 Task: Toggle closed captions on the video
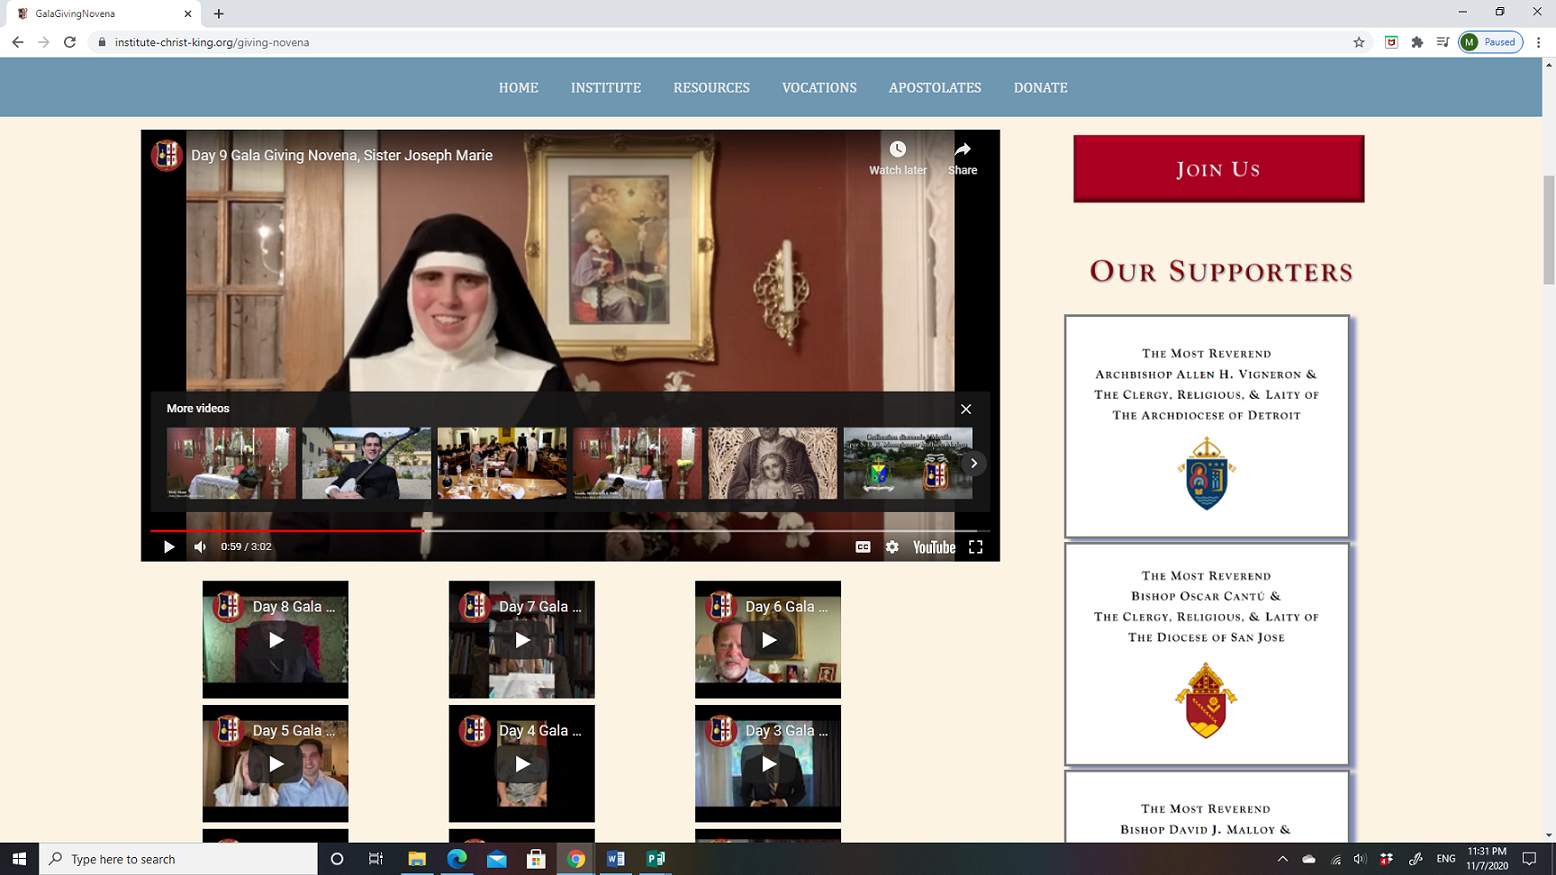[863, 547]
